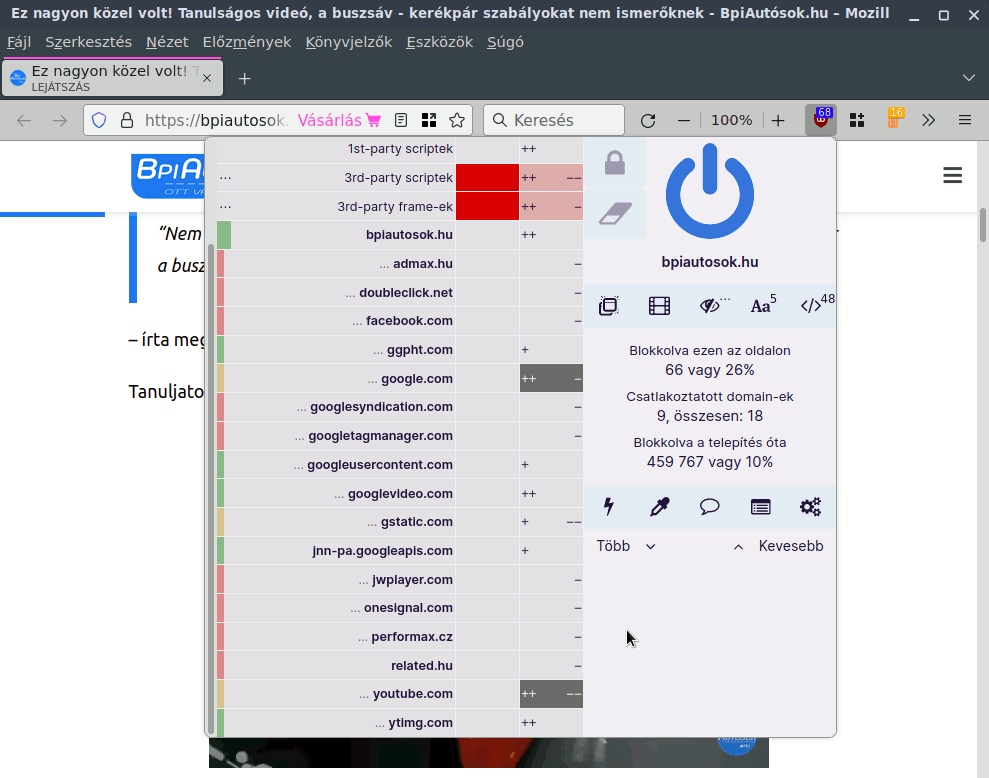Viewport: 989px width, 778px height.
Task: Open the Szerkesztés menu
Action: 88,42
